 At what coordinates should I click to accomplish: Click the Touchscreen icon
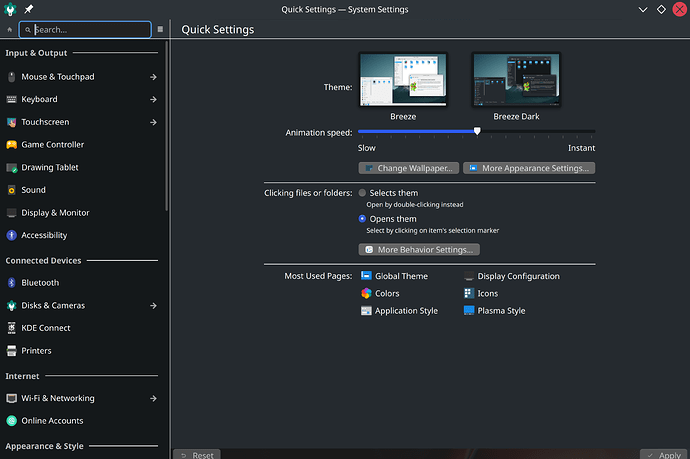(x=12, y=122)
